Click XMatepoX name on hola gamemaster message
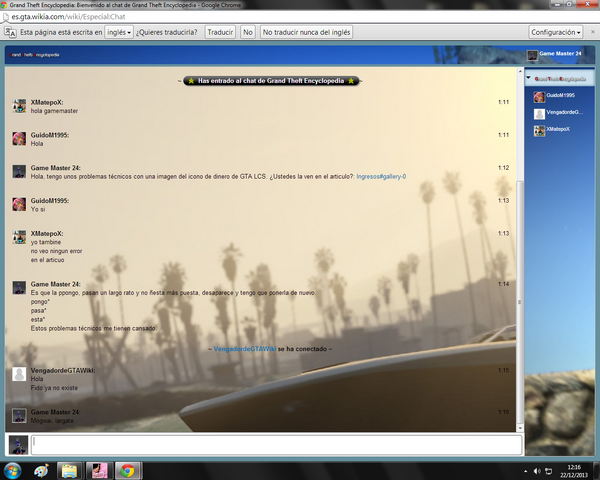 [47, 102]
